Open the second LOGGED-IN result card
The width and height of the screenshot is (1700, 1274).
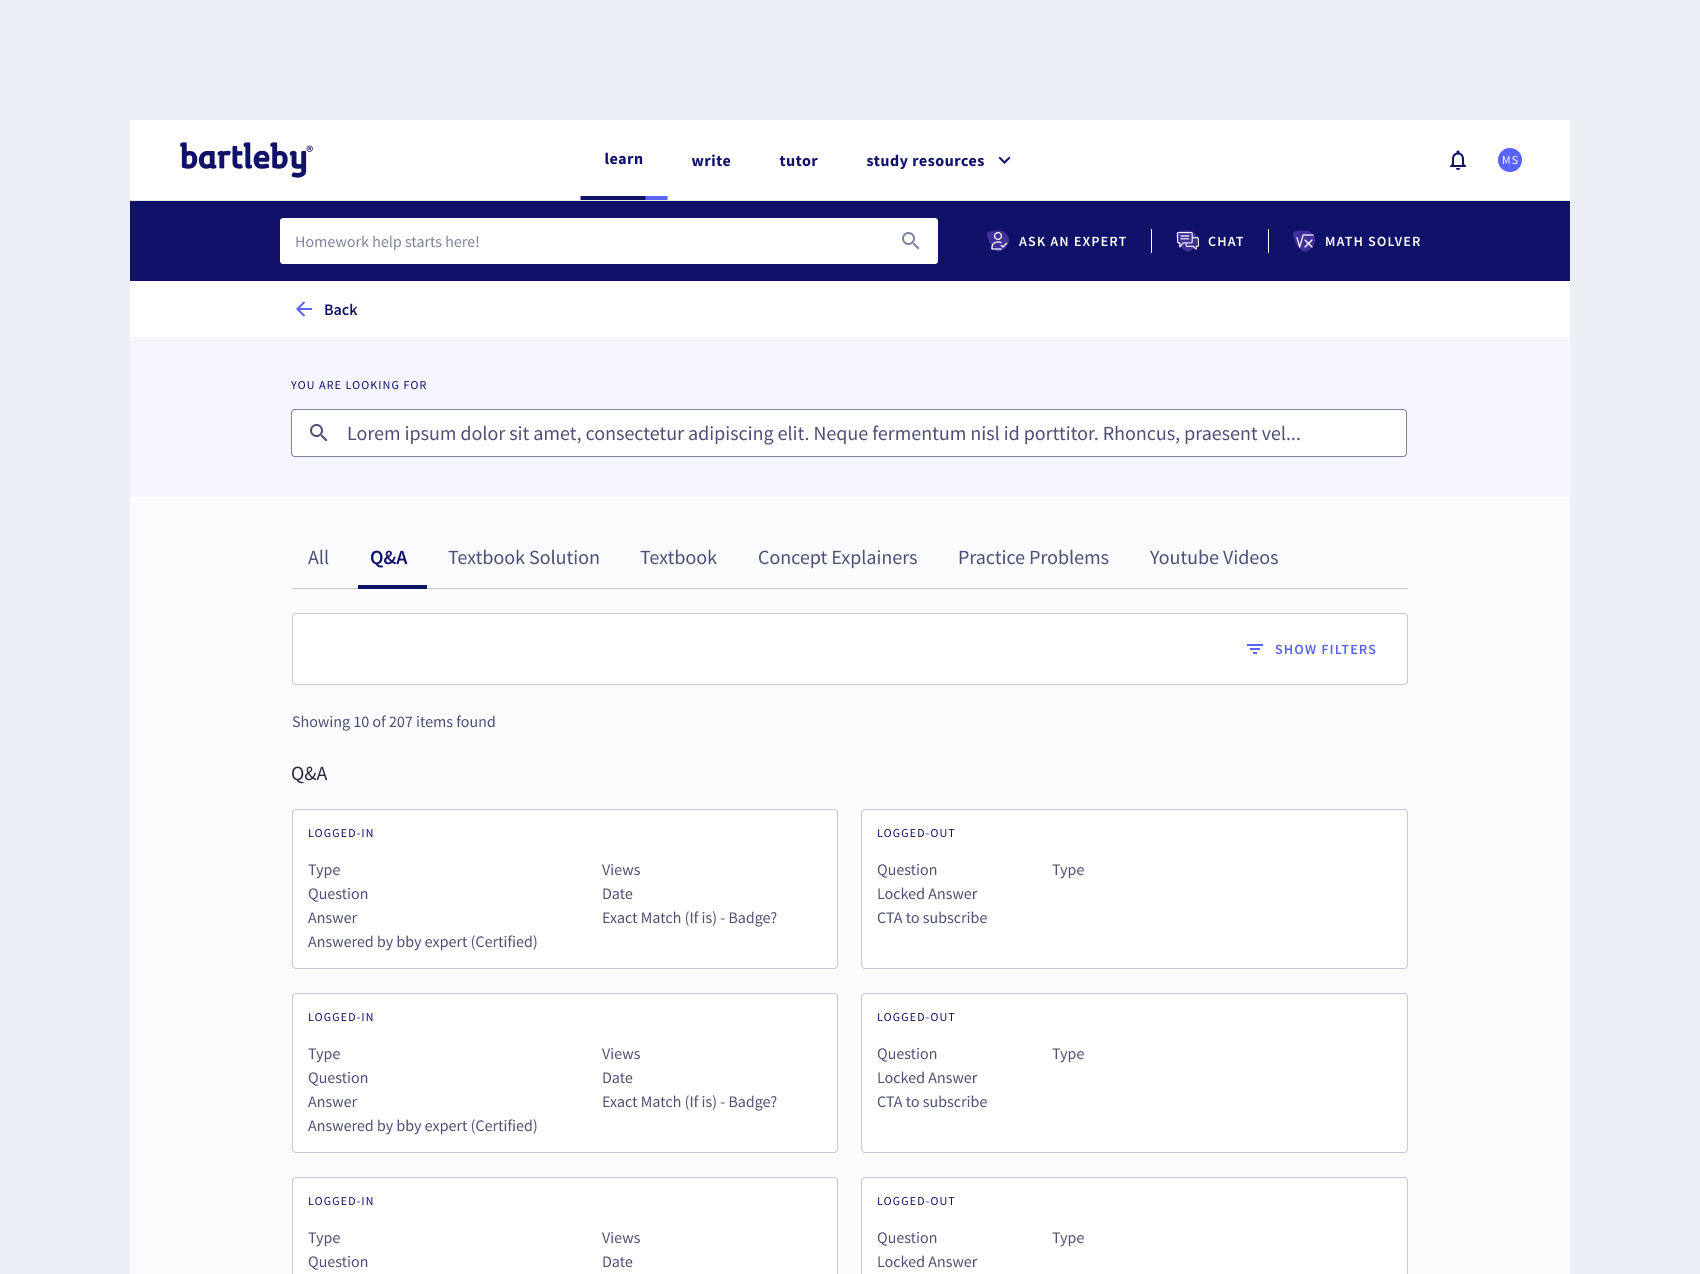coord(565,1073)
